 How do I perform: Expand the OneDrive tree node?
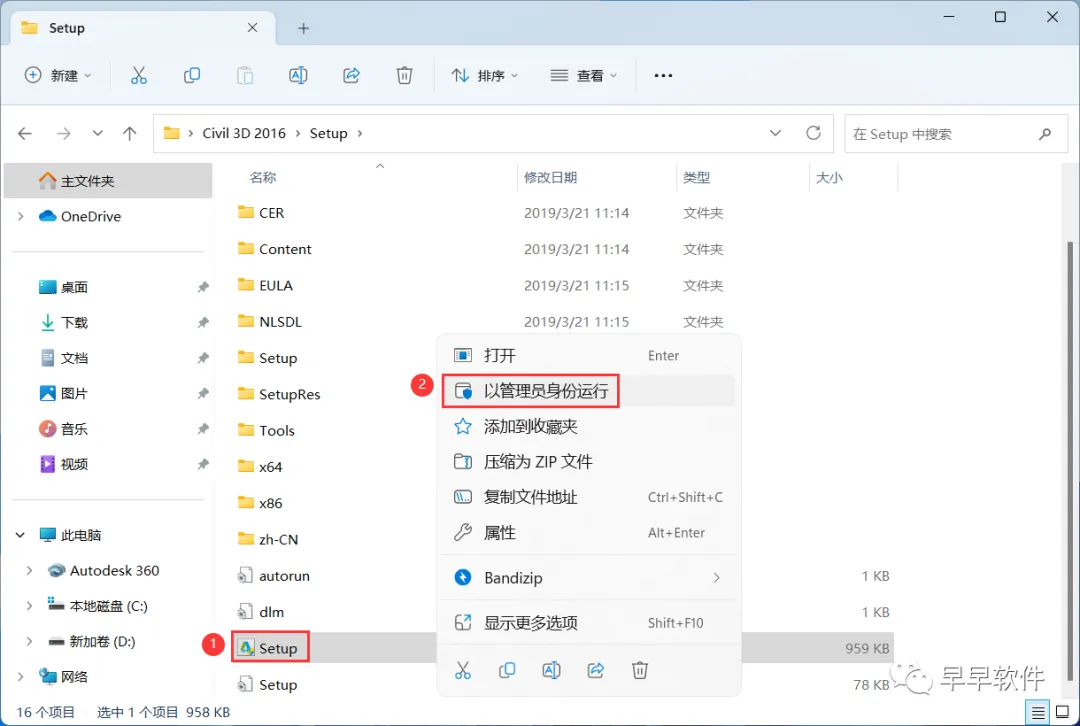(21, 216)
